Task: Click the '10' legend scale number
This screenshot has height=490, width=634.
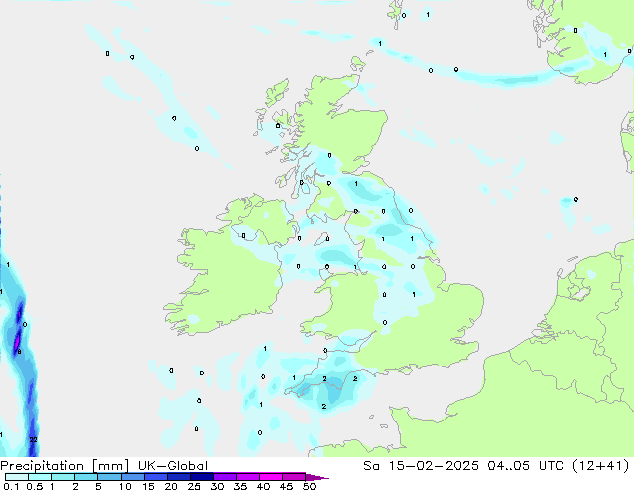Action: 125,486
